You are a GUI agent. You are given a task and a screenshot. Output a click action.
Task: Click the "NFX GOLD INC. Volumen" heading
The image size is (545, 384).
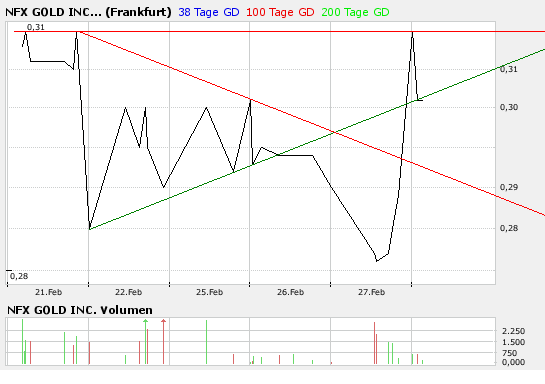click(80, 310)
